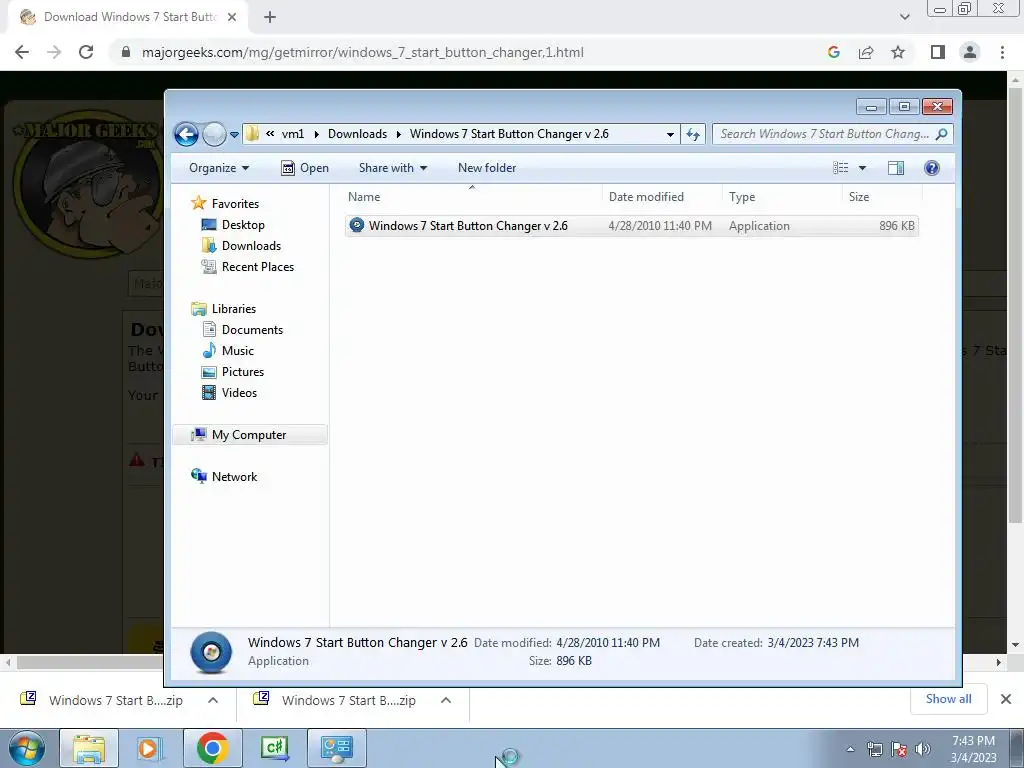The width and height of the screenshot is (1024, 768).
Task: Close the Download Windows 7 Start Button tab
Action: [232, 17]
